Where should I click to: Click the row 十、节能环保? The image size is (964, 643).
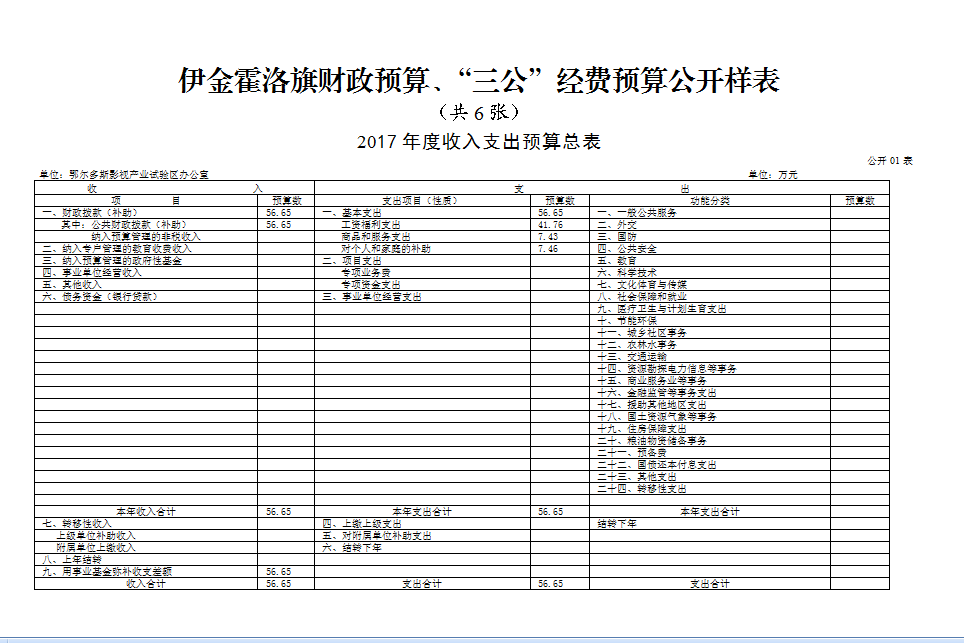tap(709, 321)
